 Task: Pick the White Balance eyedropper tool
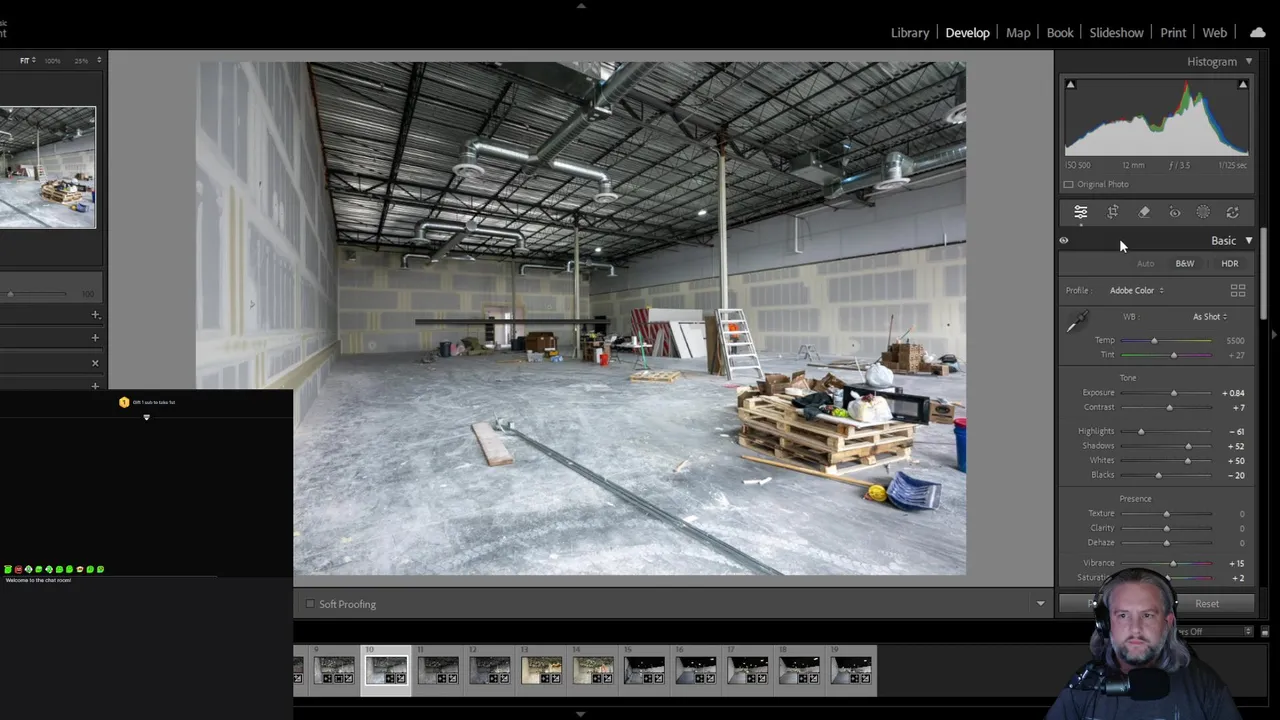[1077, 322]
